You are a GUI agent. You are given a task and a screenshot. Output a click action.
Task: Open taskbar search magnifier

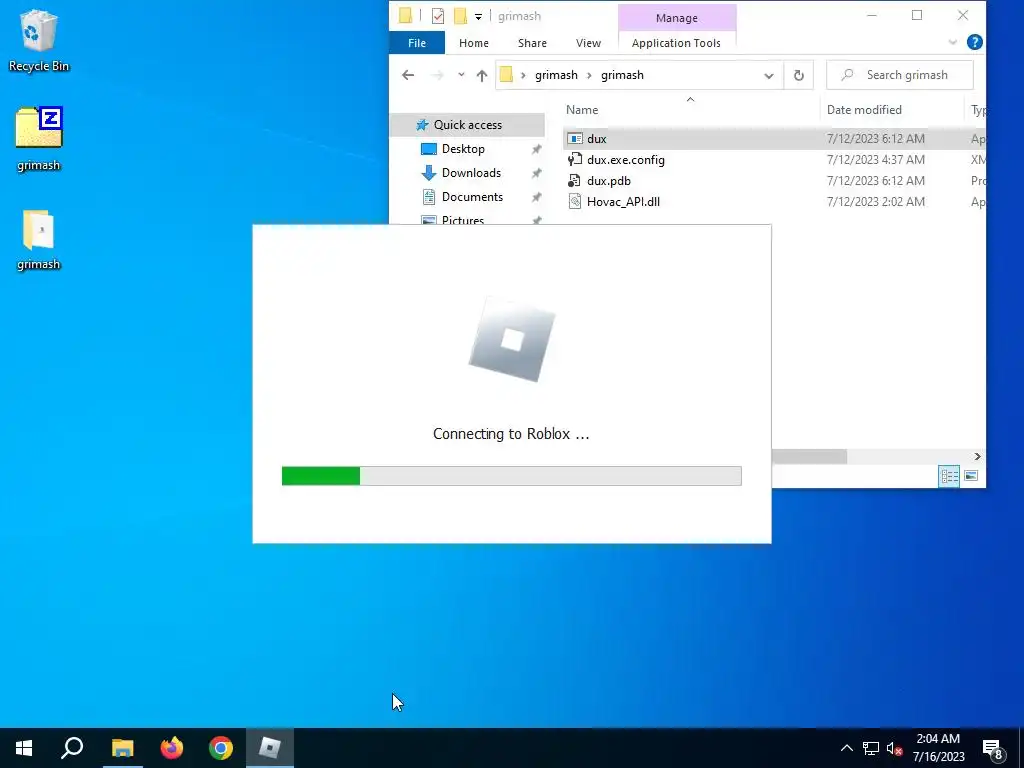[x=72, y=748]
